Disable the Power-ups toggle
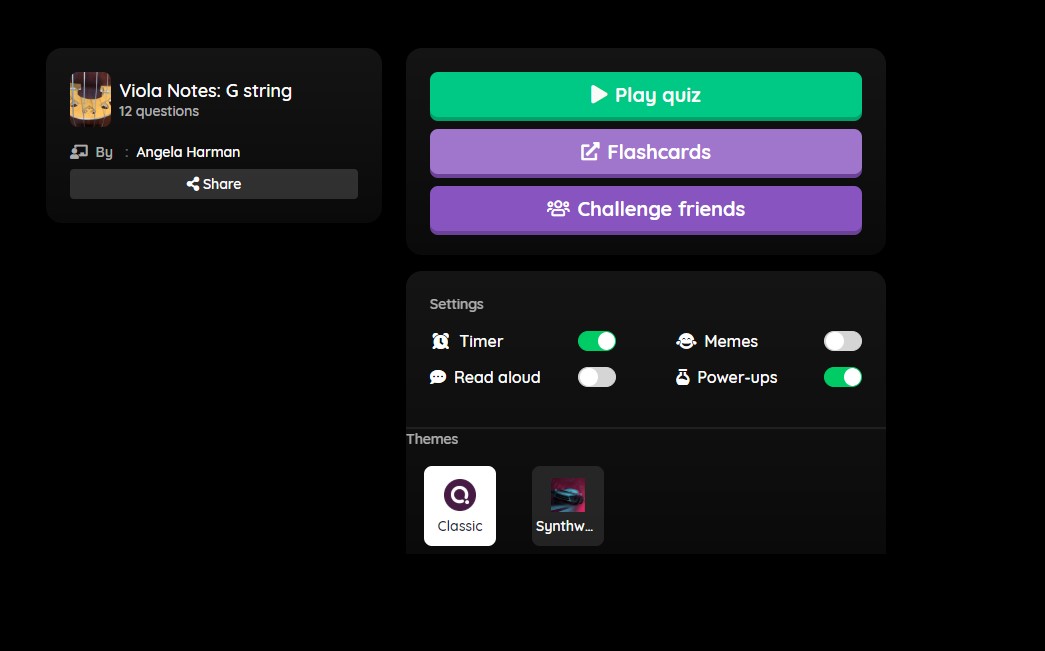 tap(842, 377)
